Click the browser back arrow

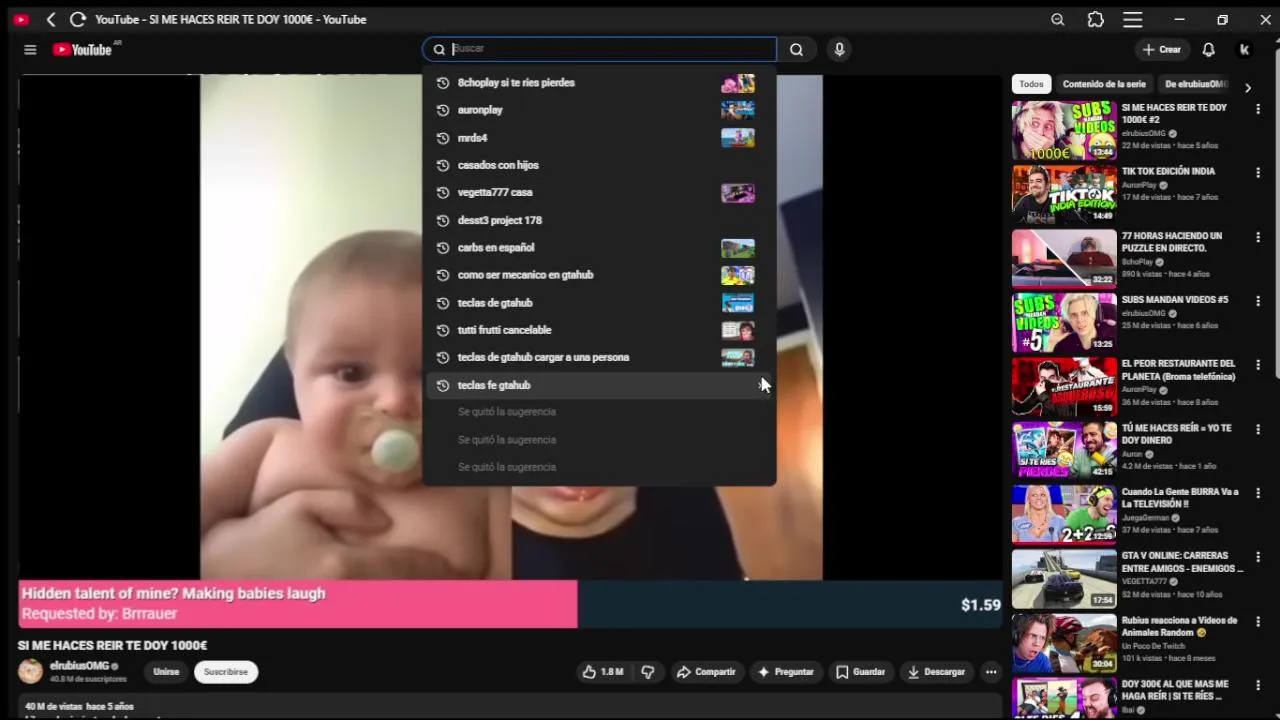(x=51, y=19)
